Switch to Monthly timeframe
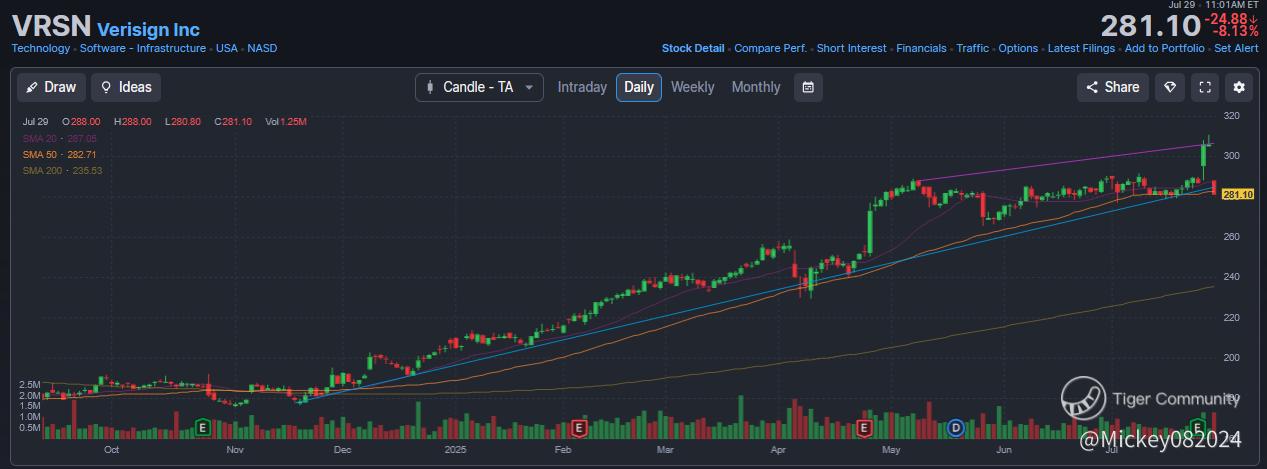Image resolution: width=1267 pixels, height=469 pixels. coord(755,87)
